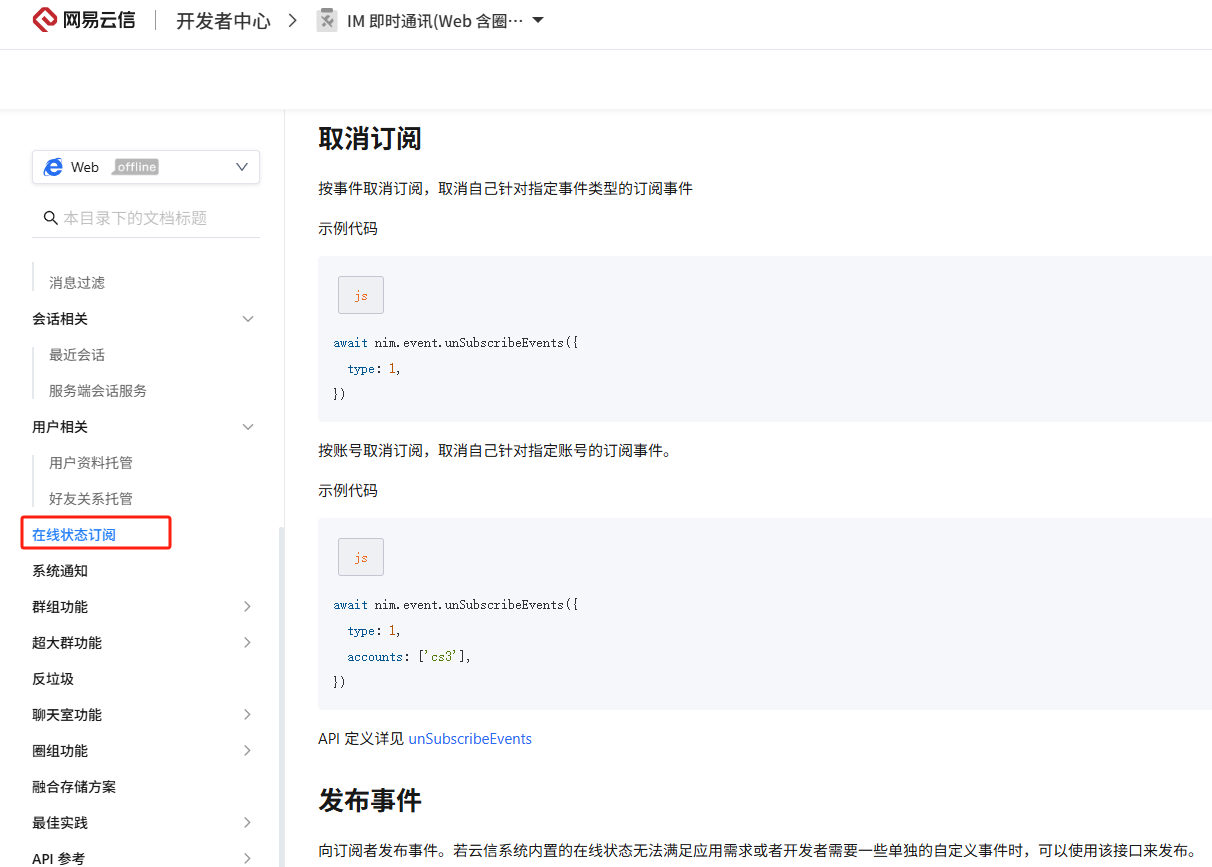Focus the 本目录下的文档标题 search field

click(146, 218)
